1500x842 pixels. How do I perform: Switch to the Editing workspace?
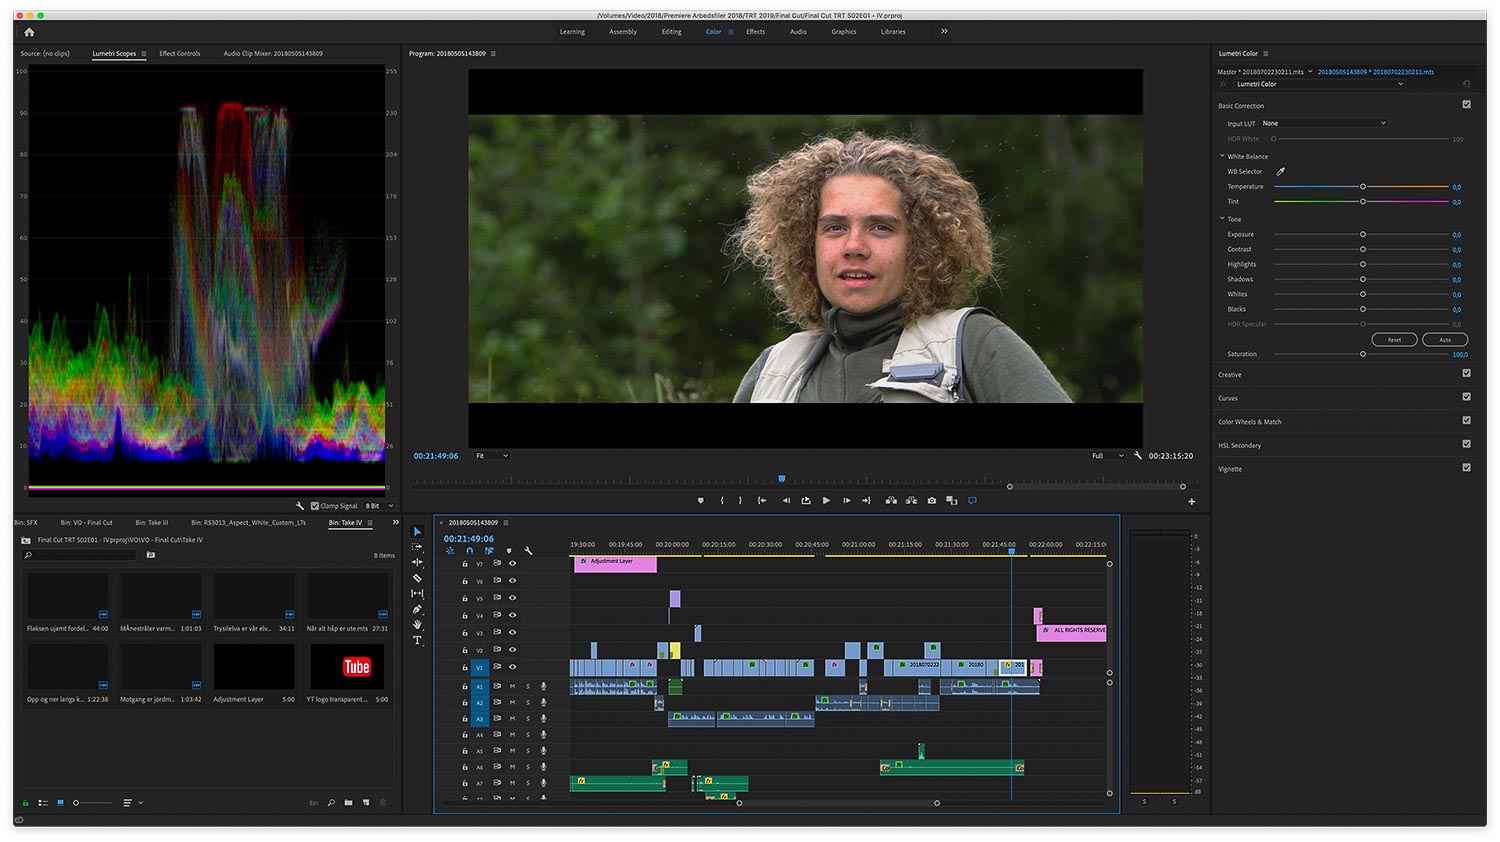pos(671,32)
